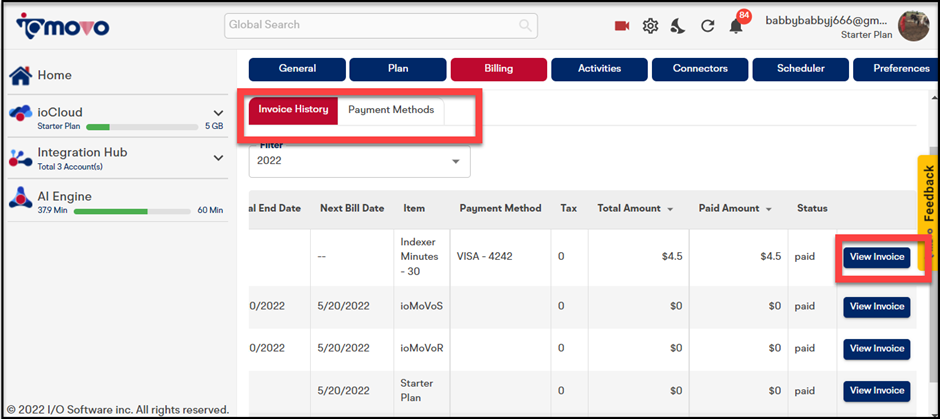The image size is (940, 419).
Task: View invoice for Starter Plan row
Action: pyautogui.click(x=876, y=391)
